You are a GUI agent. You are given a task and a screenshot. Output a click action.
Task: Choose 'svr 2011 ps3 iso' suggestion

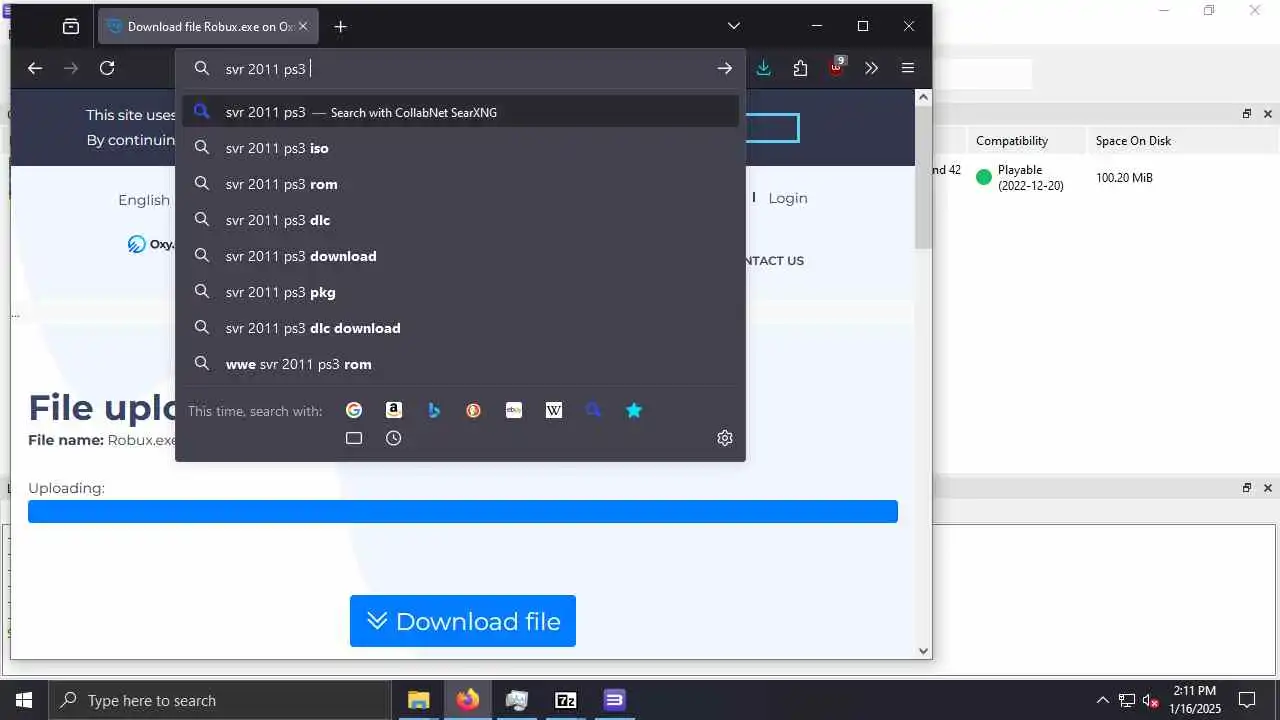[460, 148]
